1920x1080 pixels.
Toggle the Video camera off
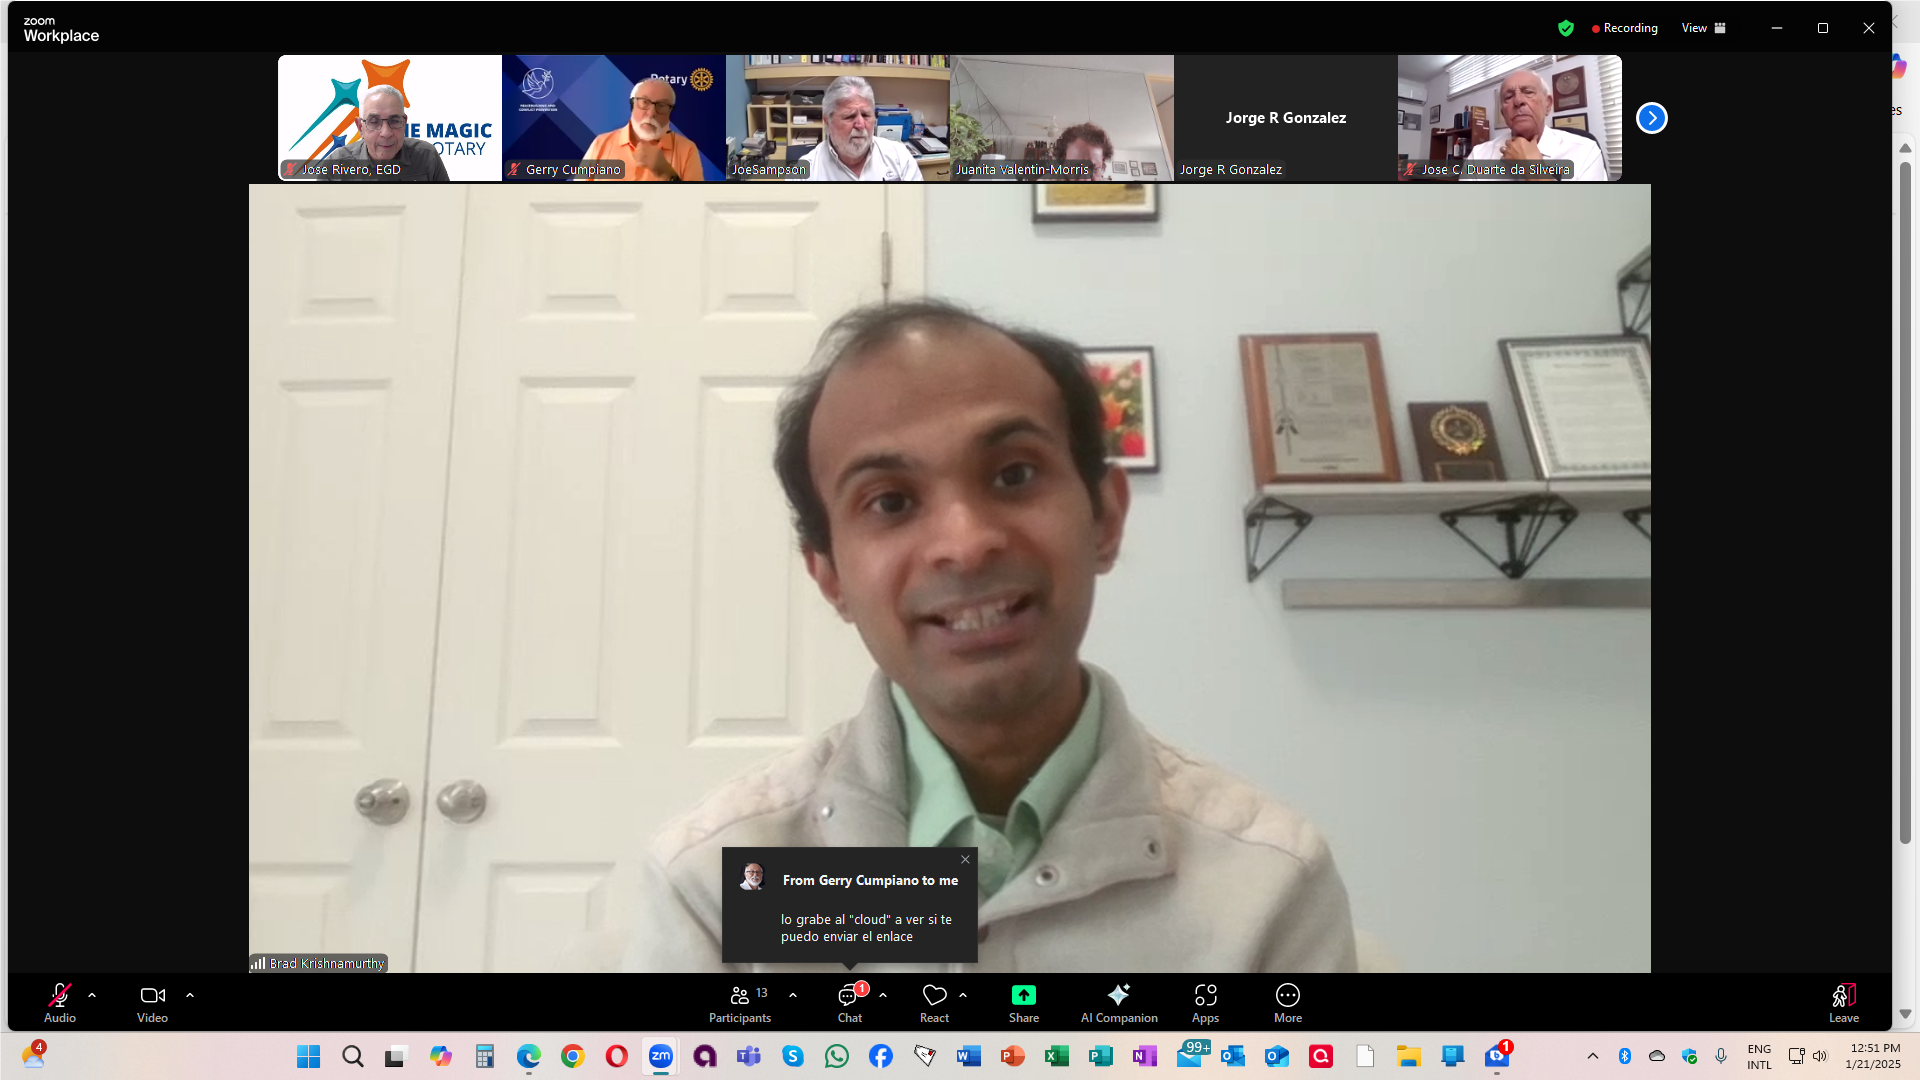tap(152, 996)
